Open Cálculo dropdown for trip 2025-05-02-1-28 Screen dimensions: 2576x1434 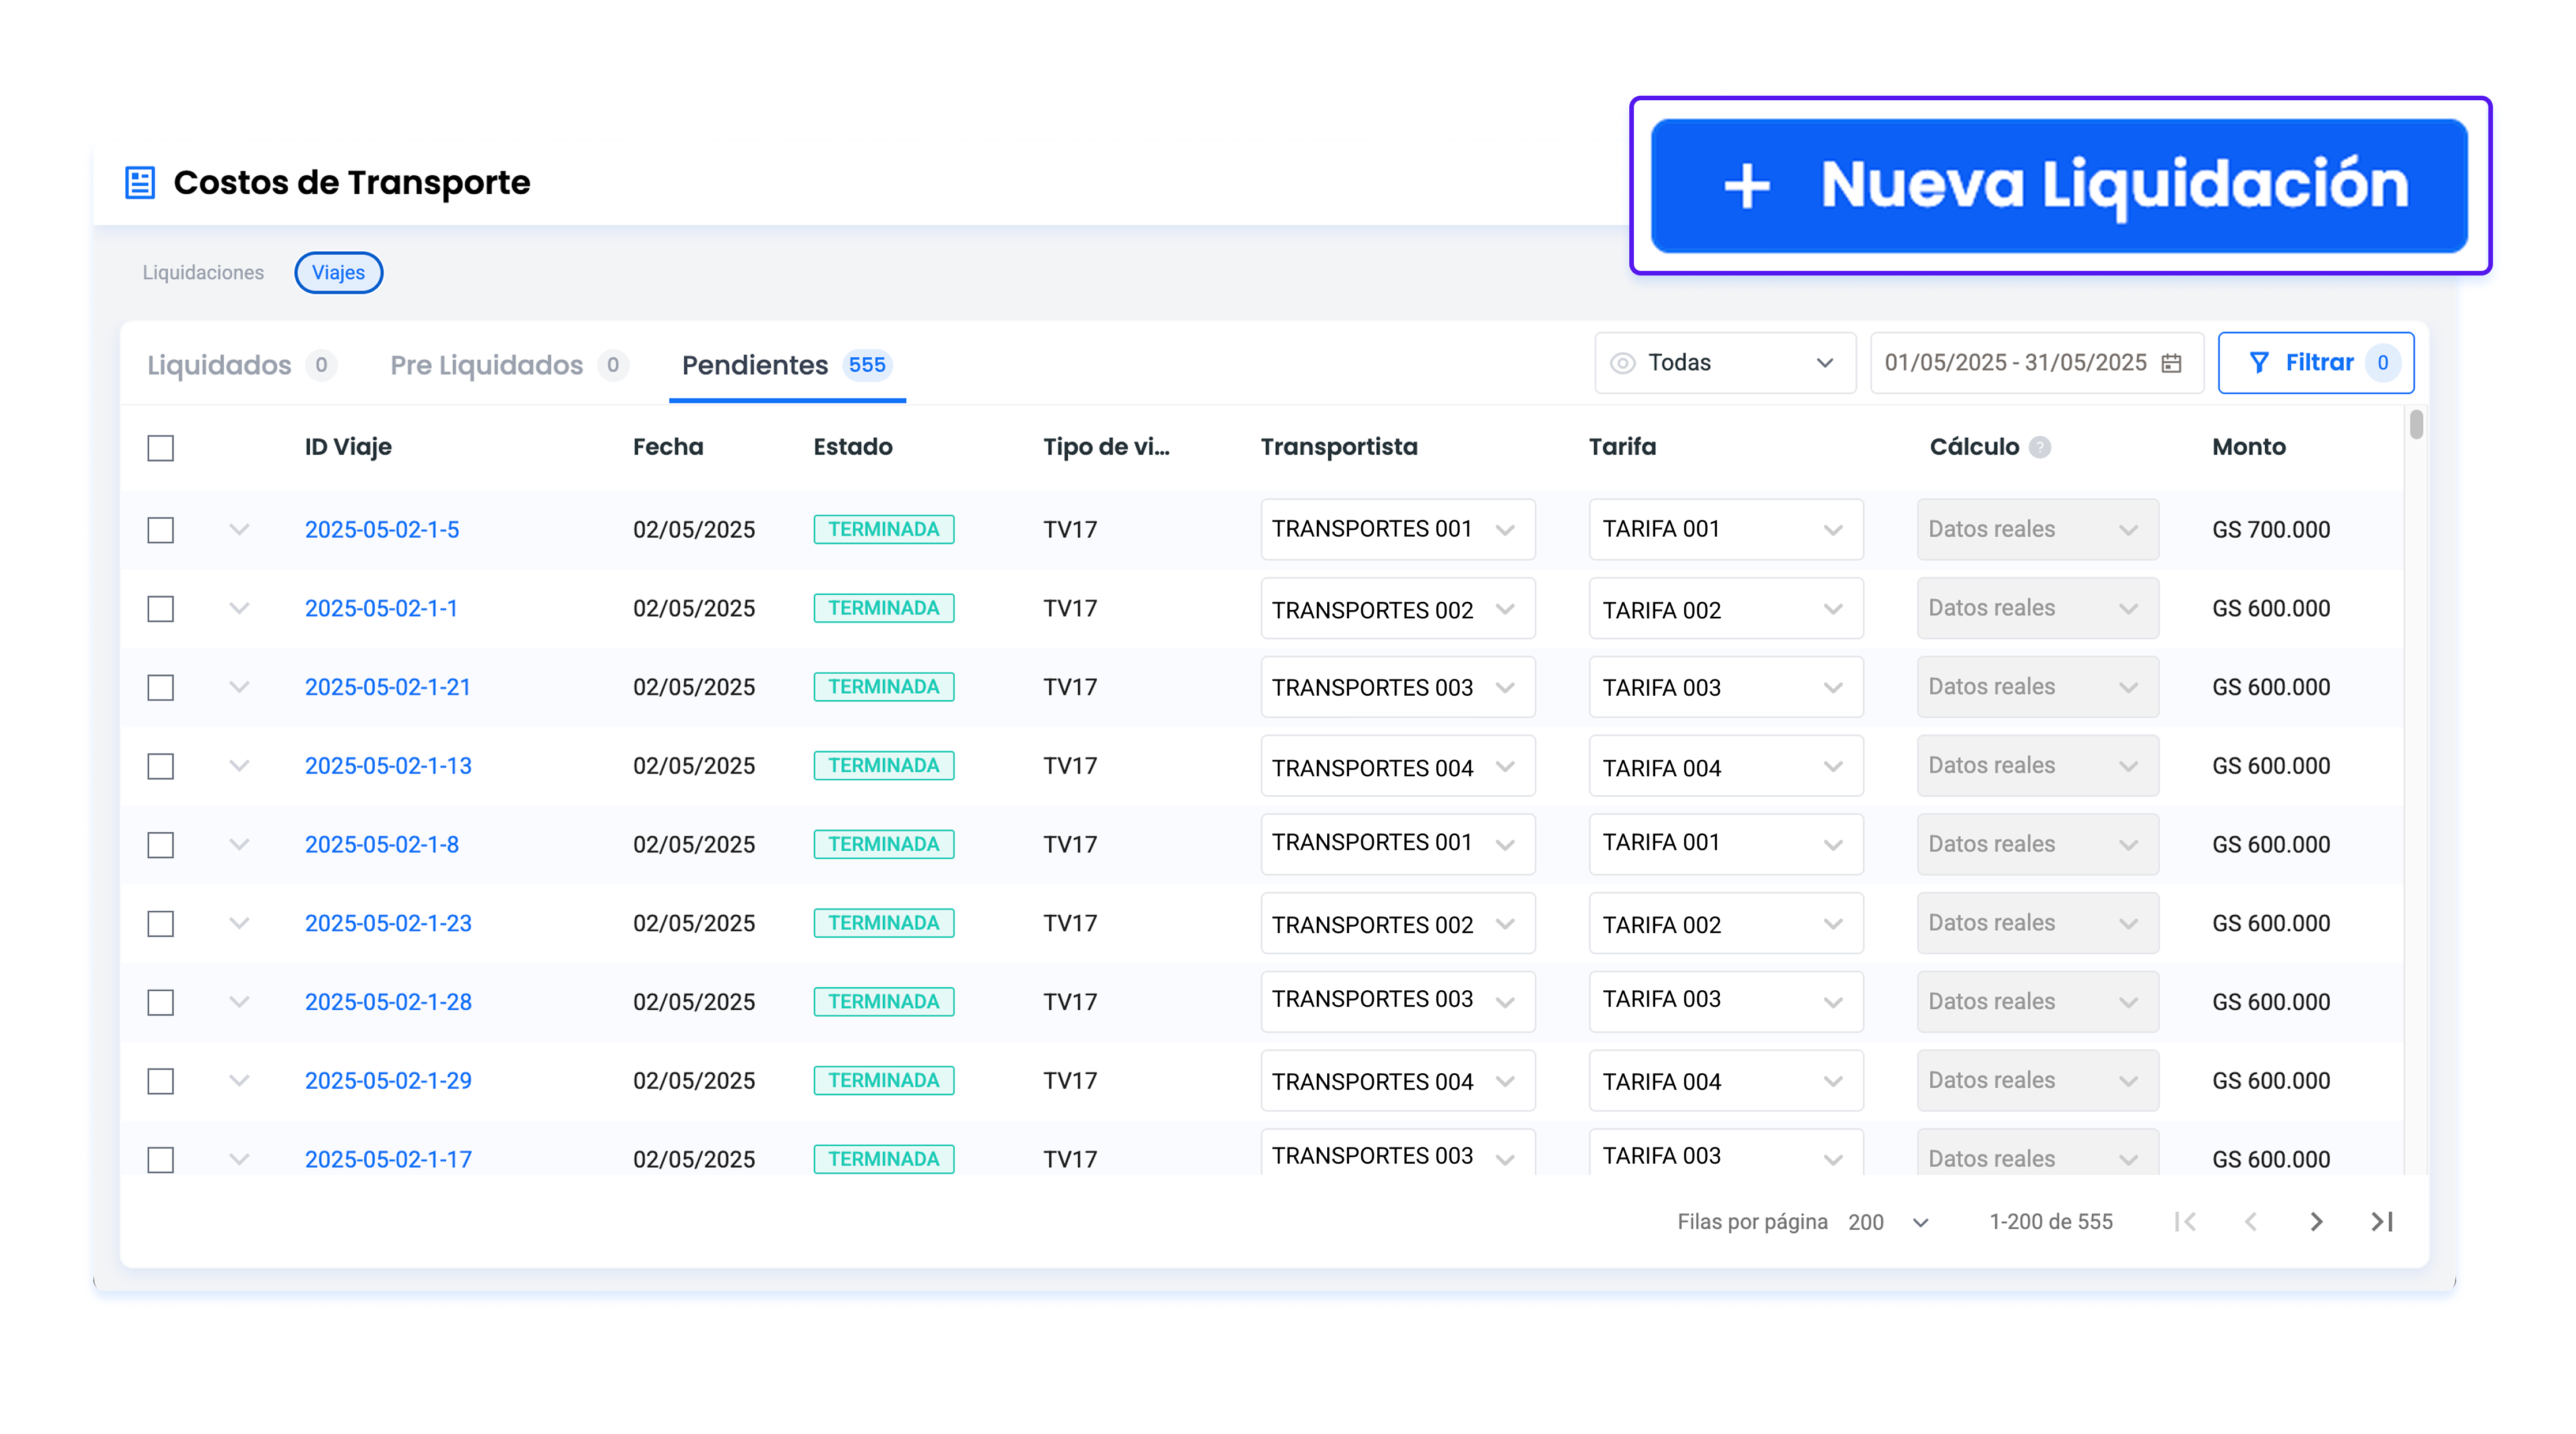pyautogui.click(x=2037, y=1002)
